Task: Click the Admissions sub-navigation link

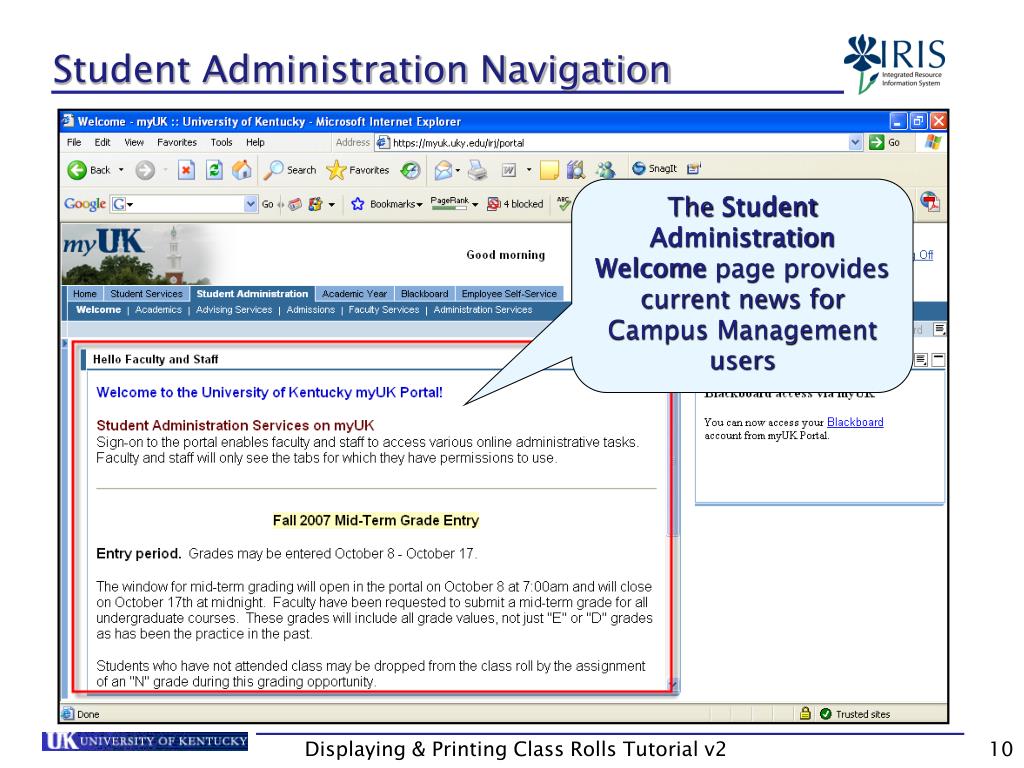Action: [310, 310]
